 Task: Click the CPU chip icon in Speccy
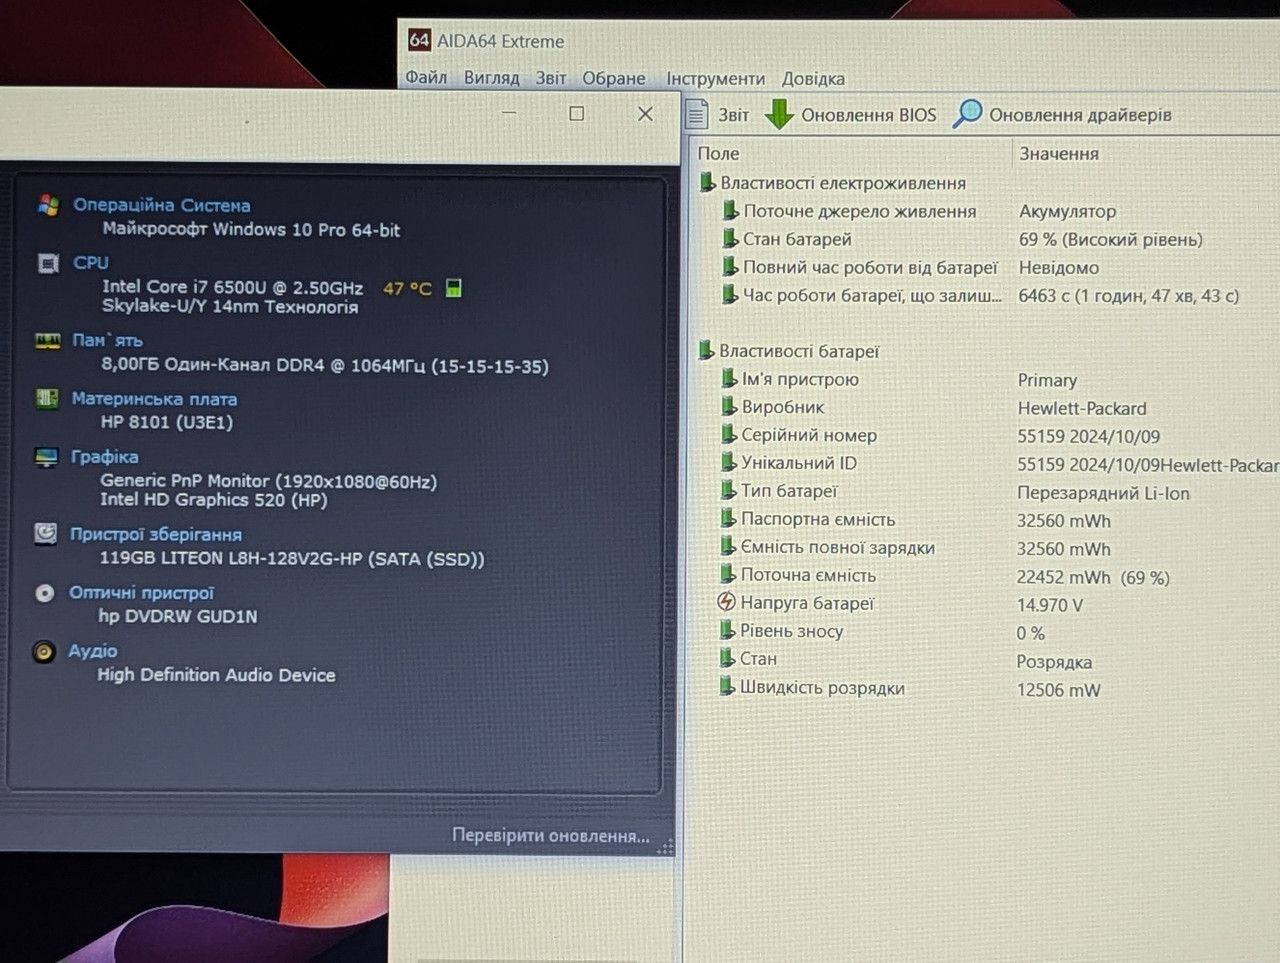pyautogui.click(x=48, y=263)
